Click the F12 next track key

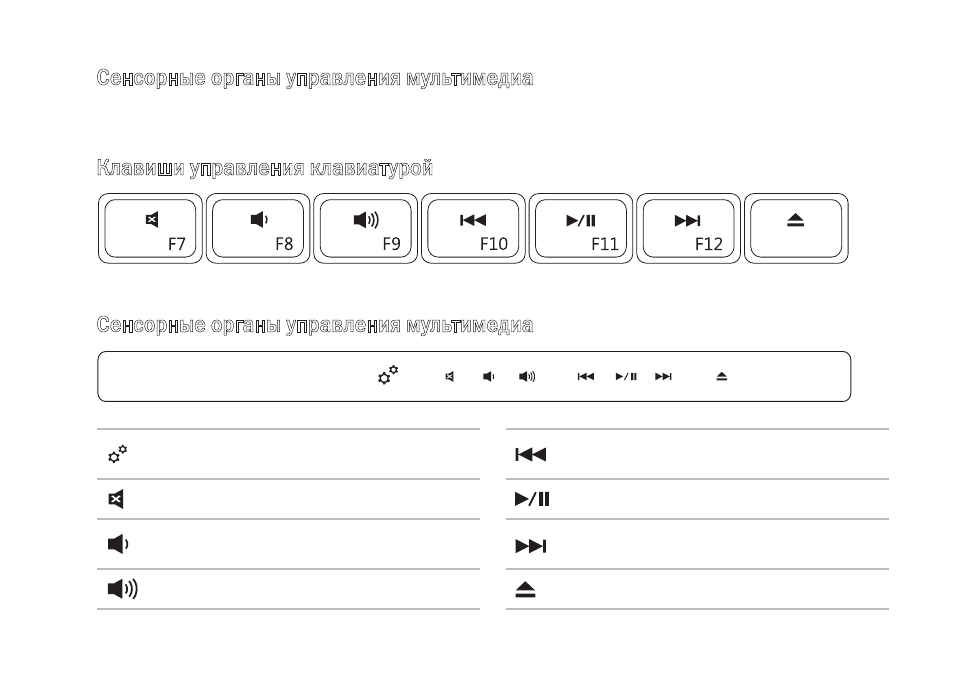(x=688, y=229)
